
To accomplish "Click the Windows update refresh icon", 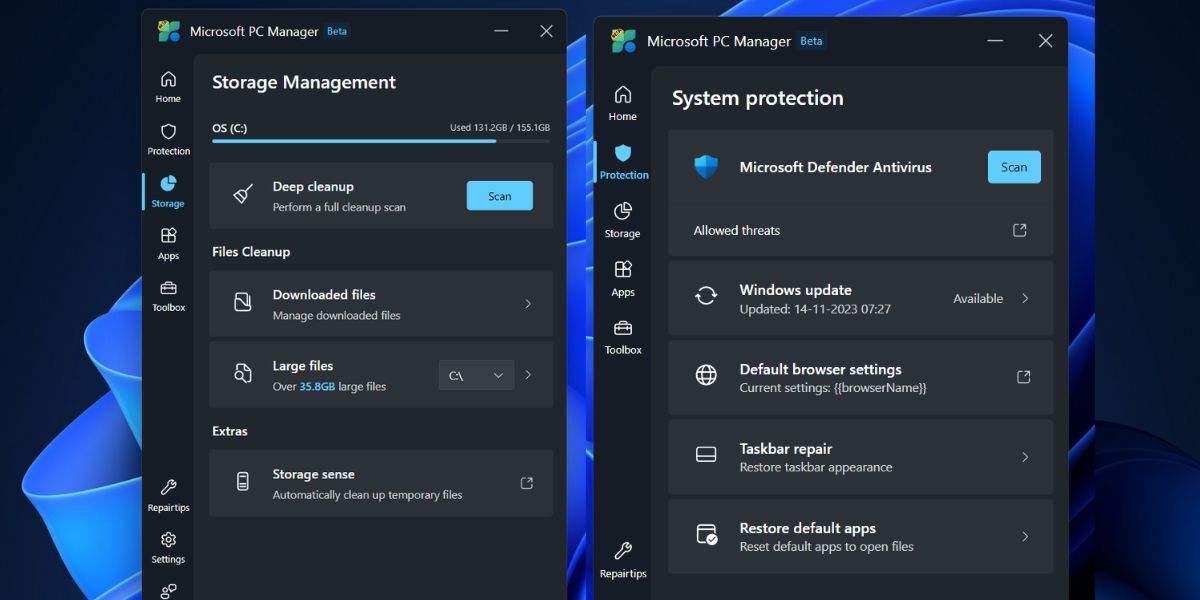I will click(x=707, y=297).
